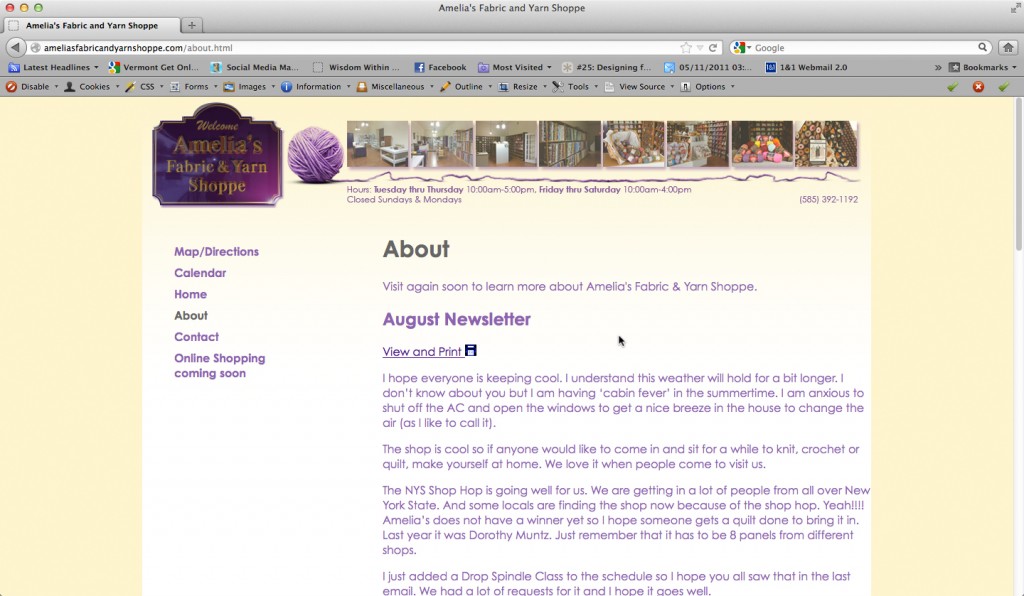Image resolution: width=1024 pixels, height=596 pixels.
Task: Open the Bookmarks menu on bookmarks bar
Action: coord(984,68)
